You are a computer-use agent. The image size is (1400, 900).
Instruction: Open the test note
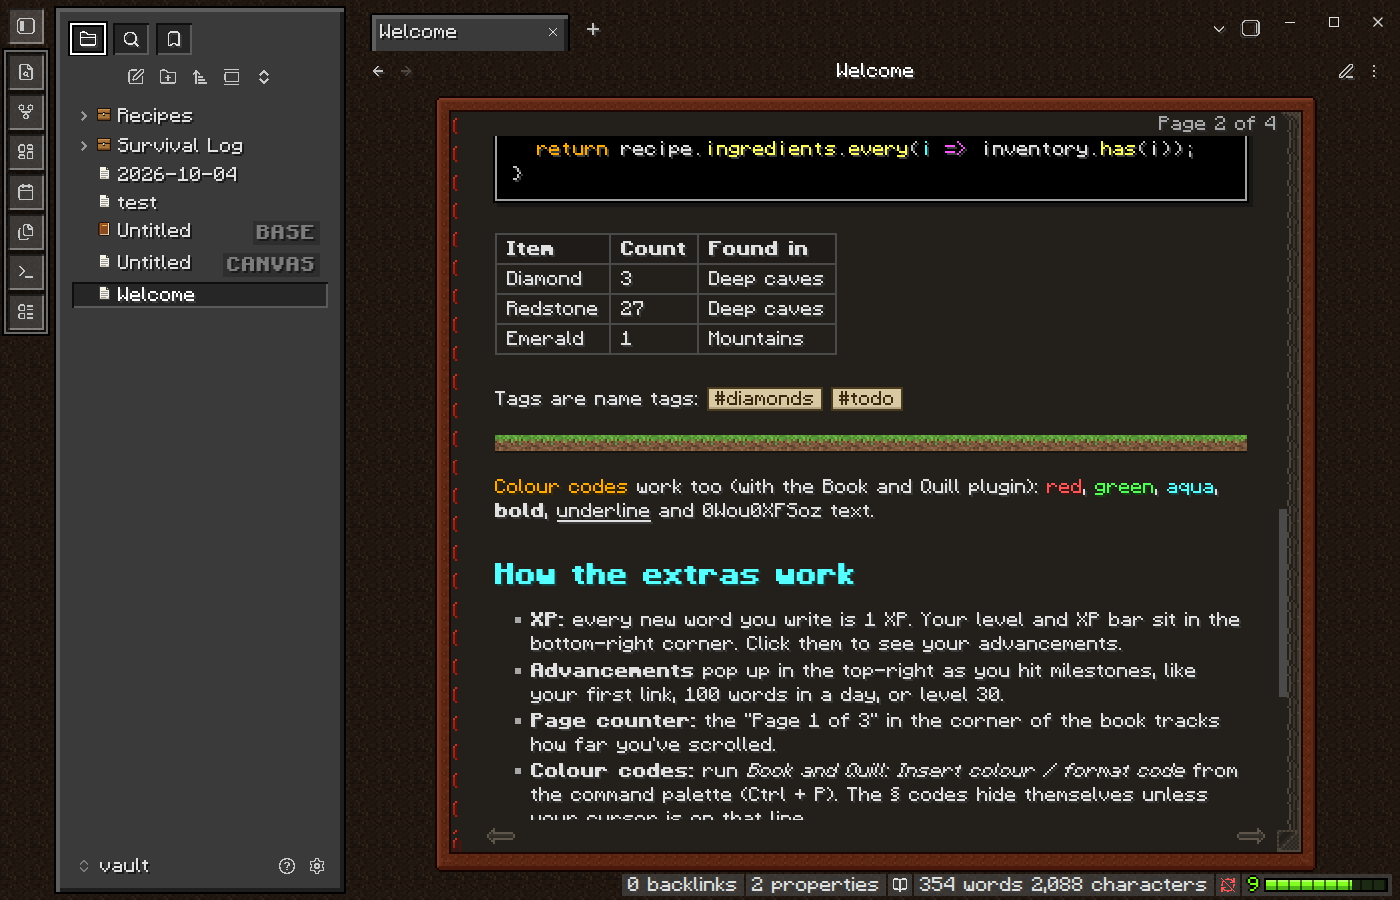pyautogui.click(x=200, y=202)
